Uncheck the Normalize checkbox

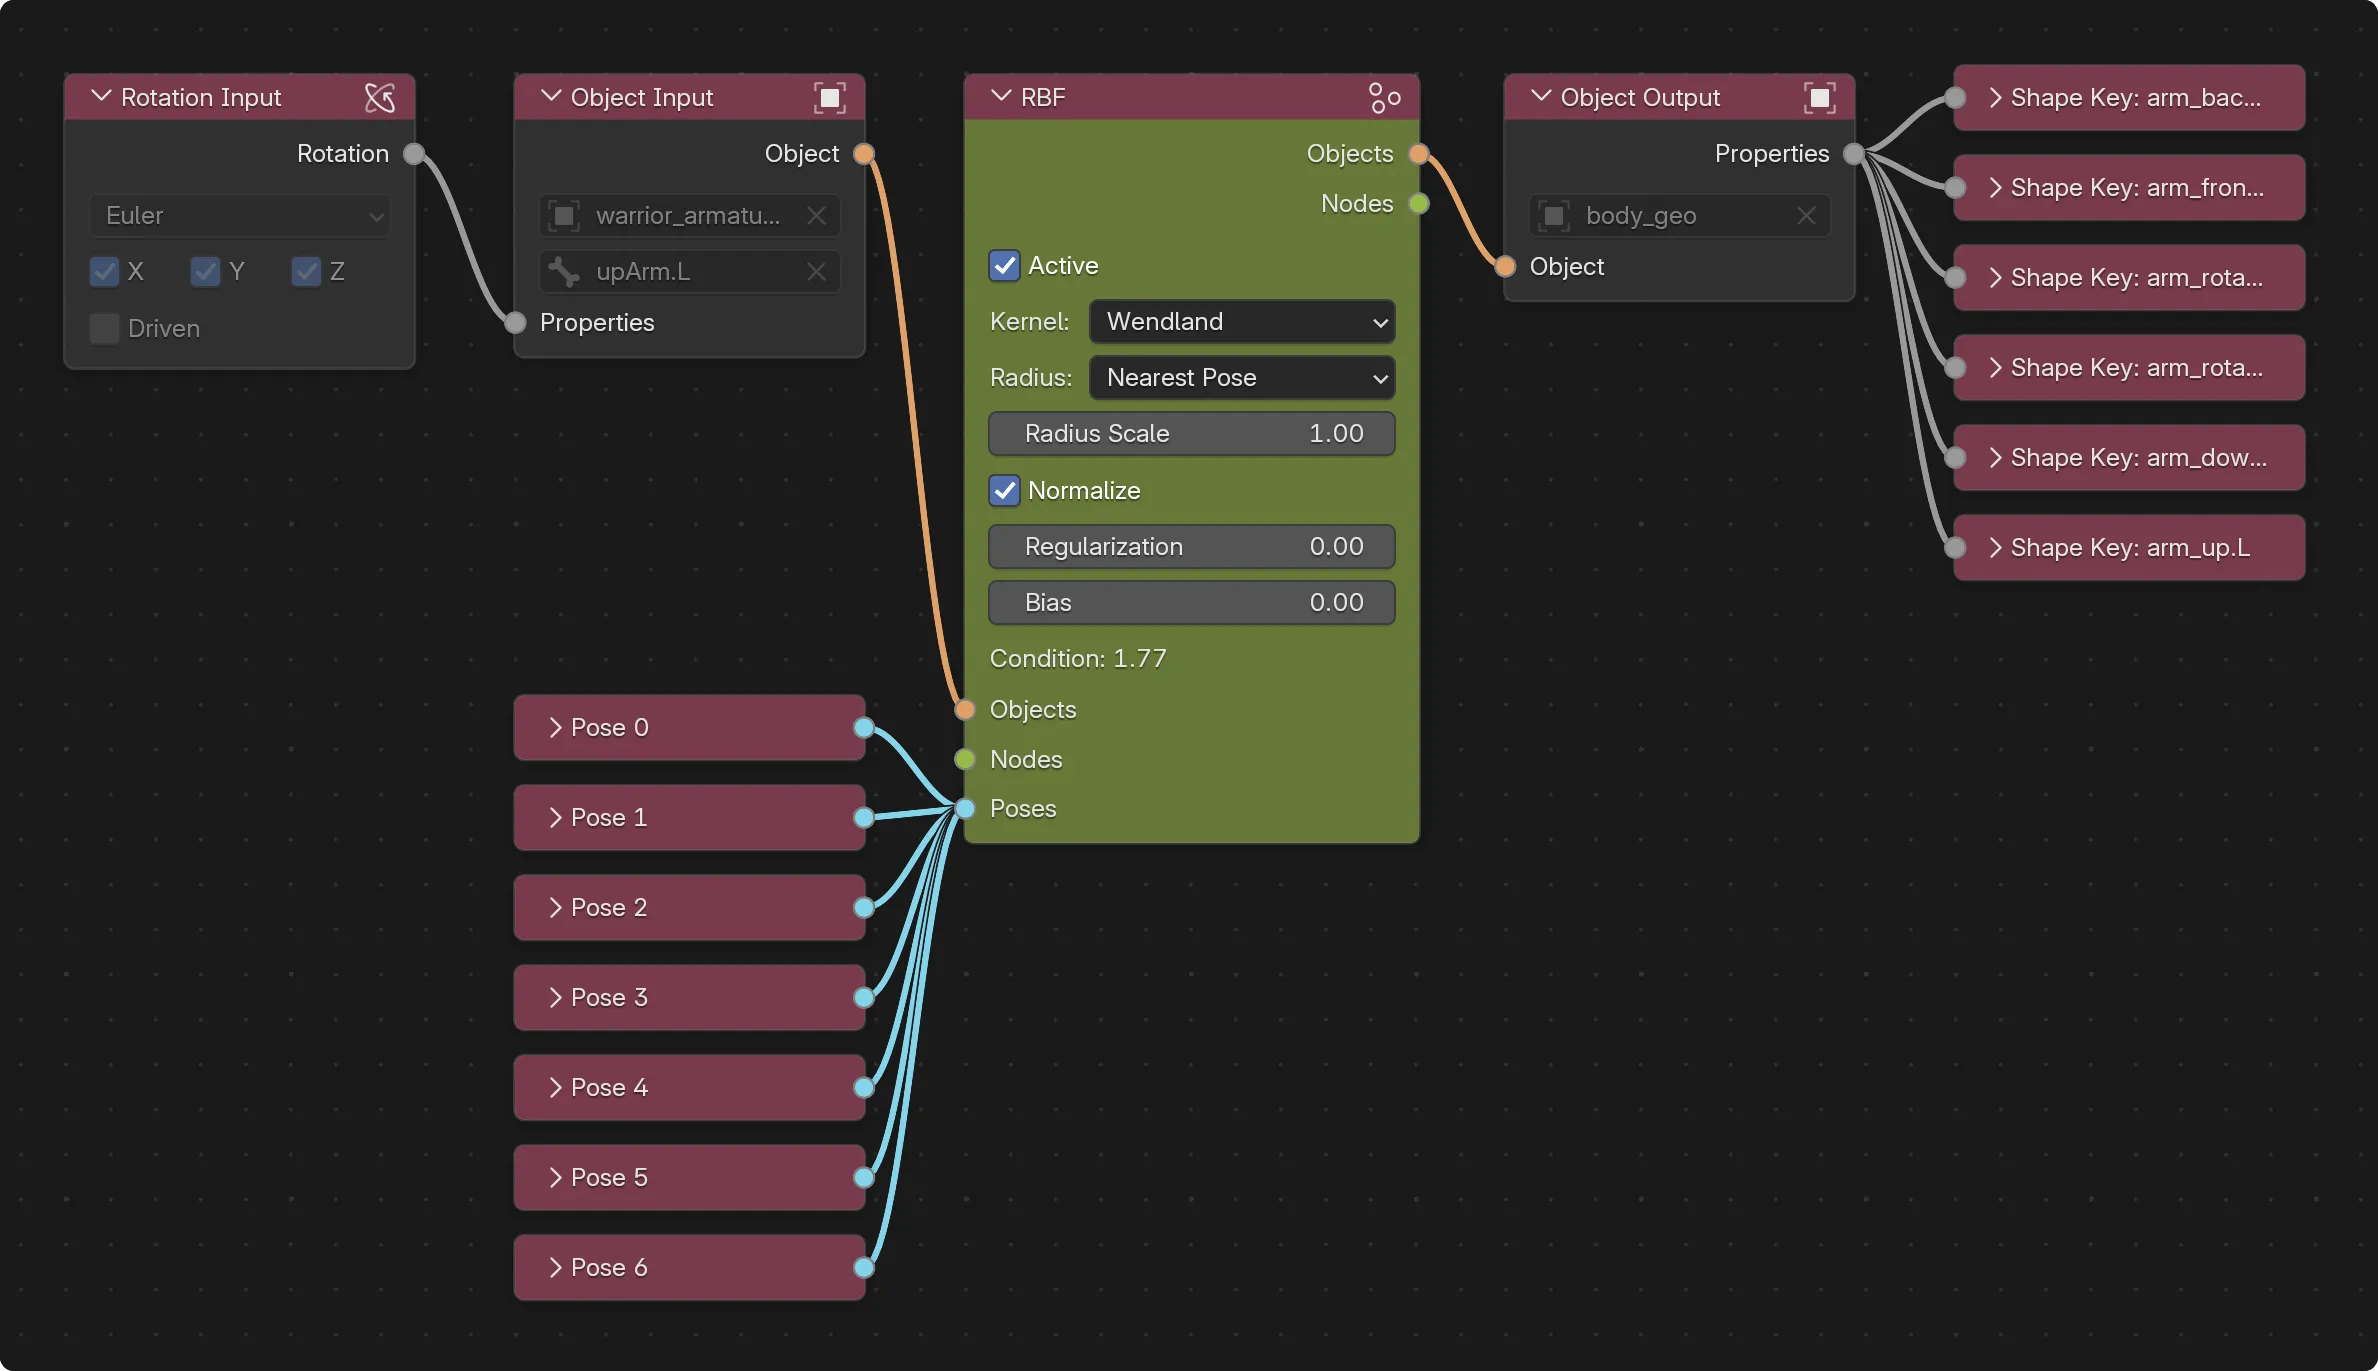click(1004, 490)
